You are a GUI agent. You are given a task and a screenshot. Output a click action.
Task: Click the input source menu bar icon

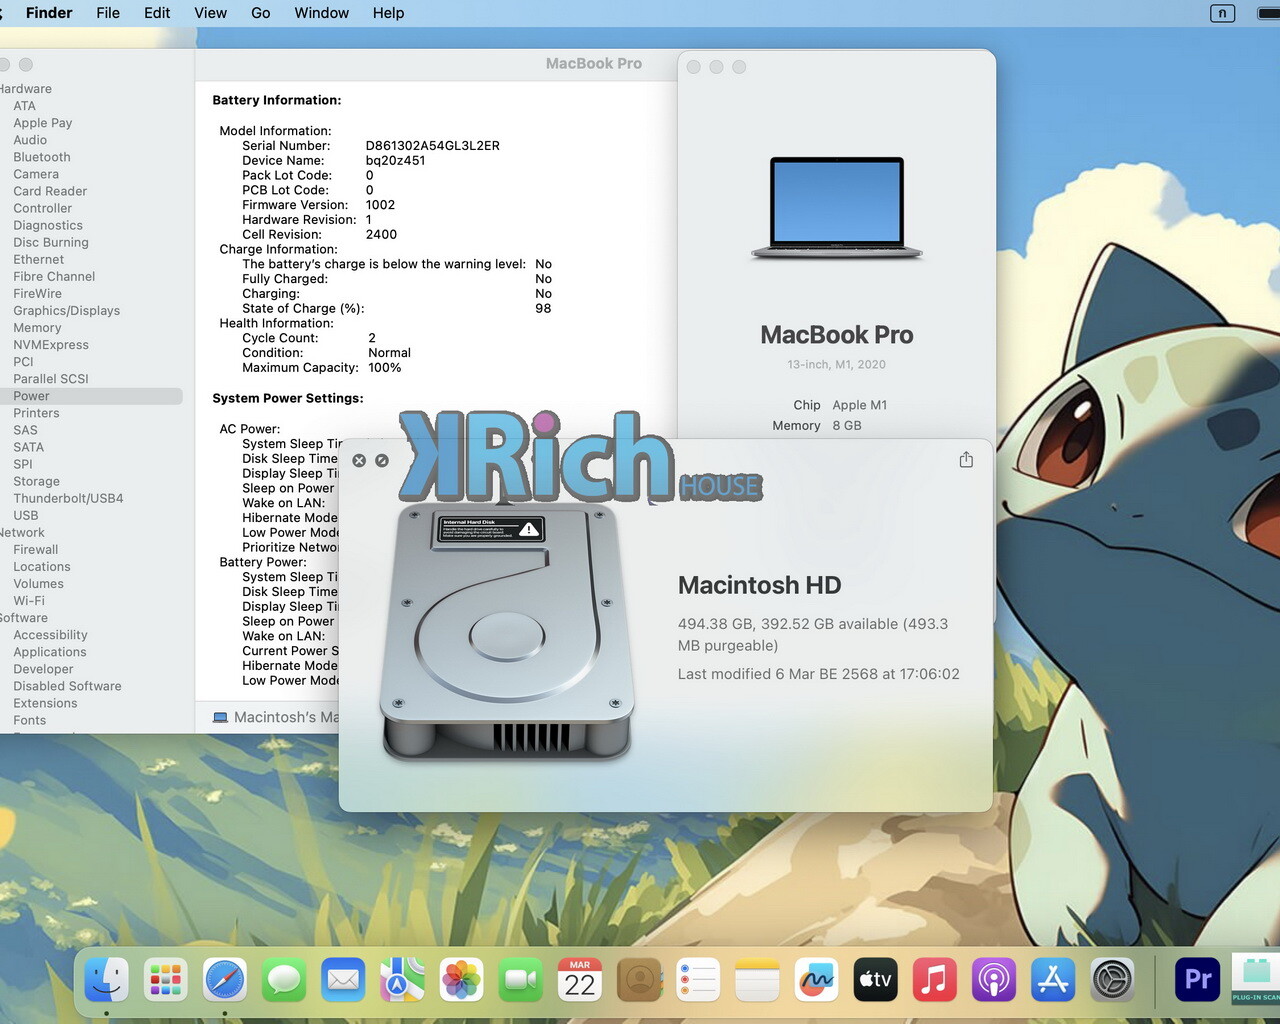[1222, 13]
